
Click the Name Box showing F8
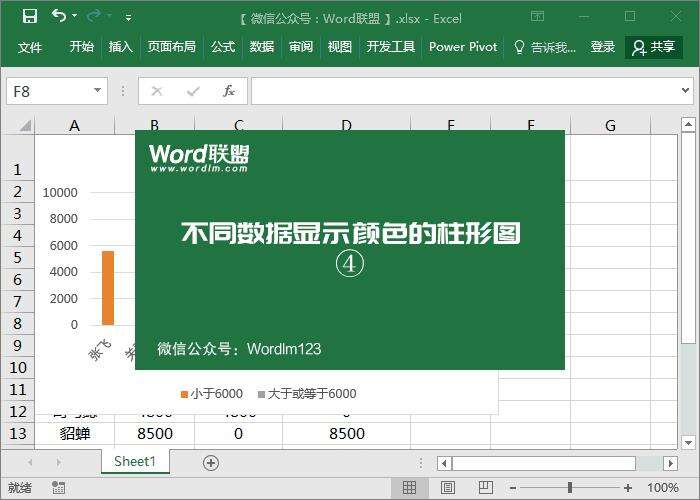pos(48,92)
